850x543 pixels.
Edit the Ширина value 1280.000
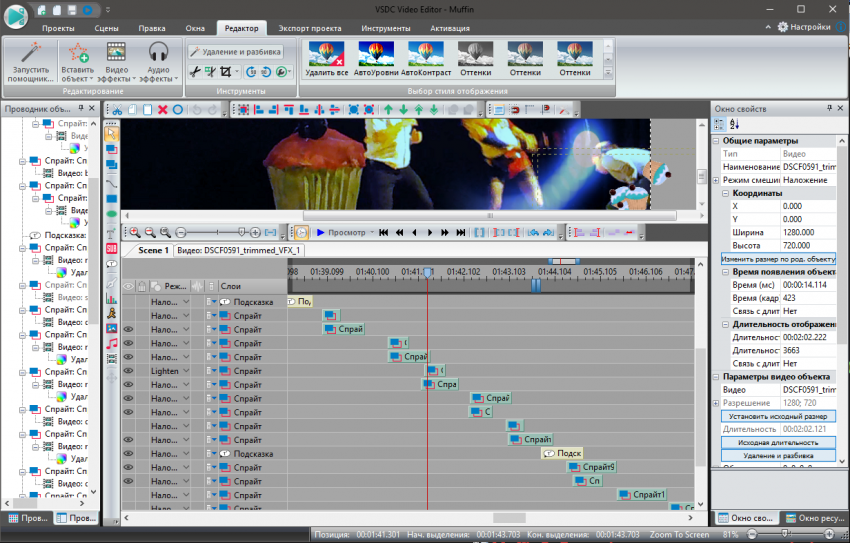[x=808, y=232]
